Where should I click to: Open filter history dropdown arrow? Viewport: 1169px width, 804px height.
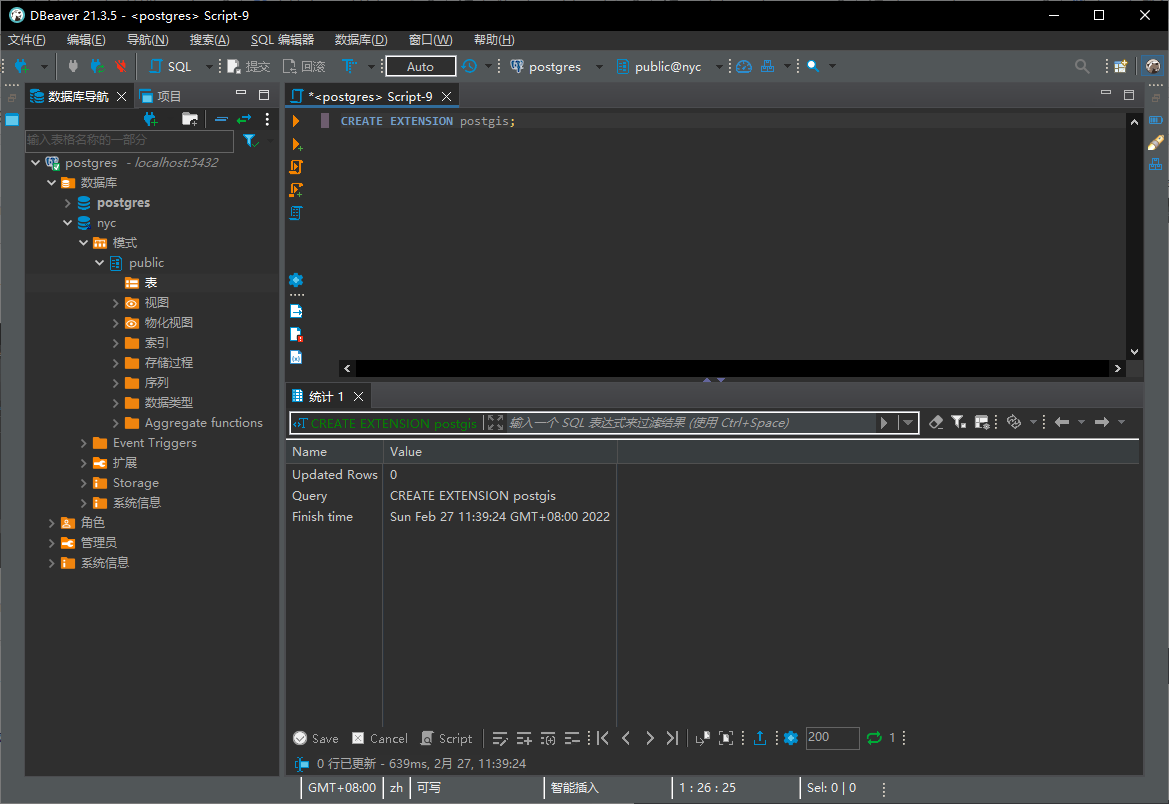(x=908, y=423)
